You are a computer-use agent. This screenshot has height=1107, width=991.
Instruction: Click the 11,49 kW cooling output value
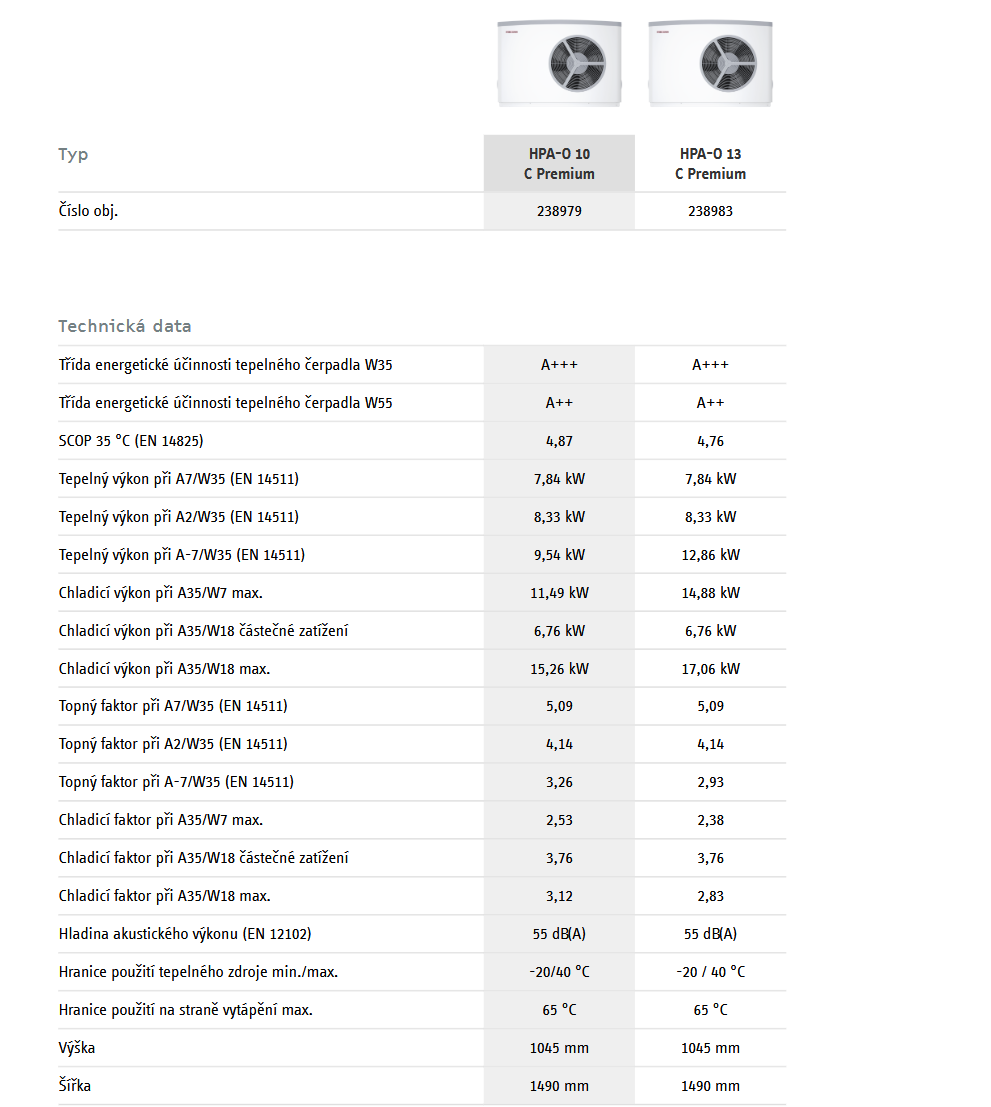(559, 593)
